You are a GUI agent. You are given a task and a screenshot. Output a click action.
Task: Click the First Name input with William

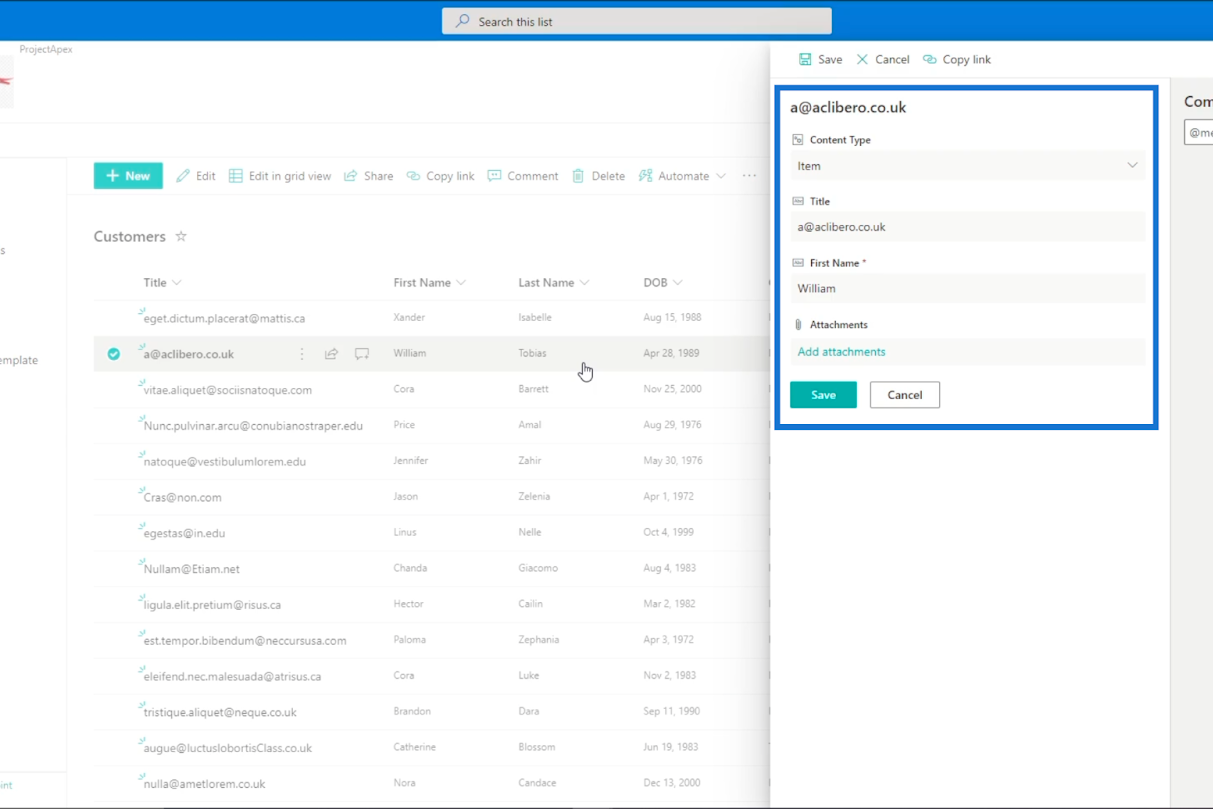(968, 288)
